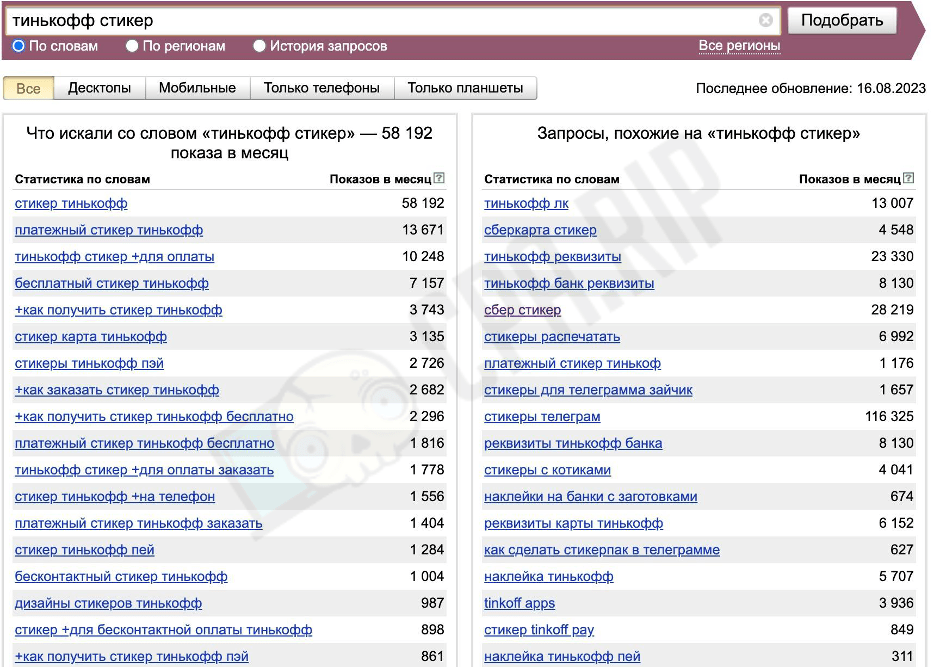Image resolution: width=941 pixels, height=668 pixels.
Task: Click the '7 157' impressions value
Action: (x=427, y=283)
